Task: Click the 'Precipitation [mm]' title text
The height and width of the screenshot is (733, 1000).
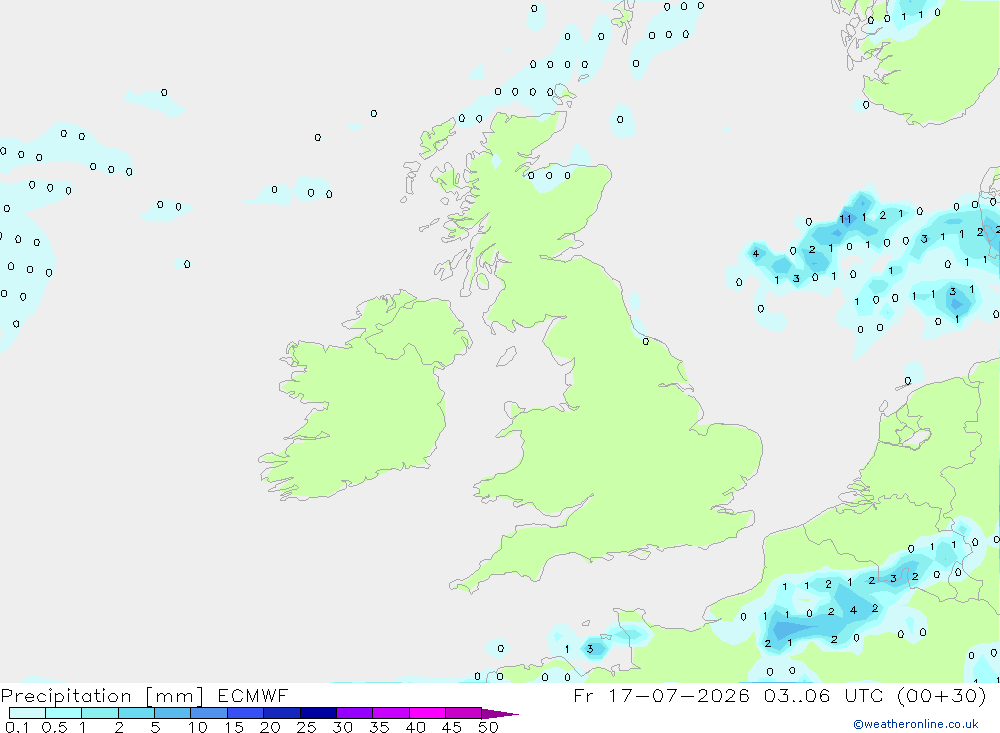Action: [102, 696]
